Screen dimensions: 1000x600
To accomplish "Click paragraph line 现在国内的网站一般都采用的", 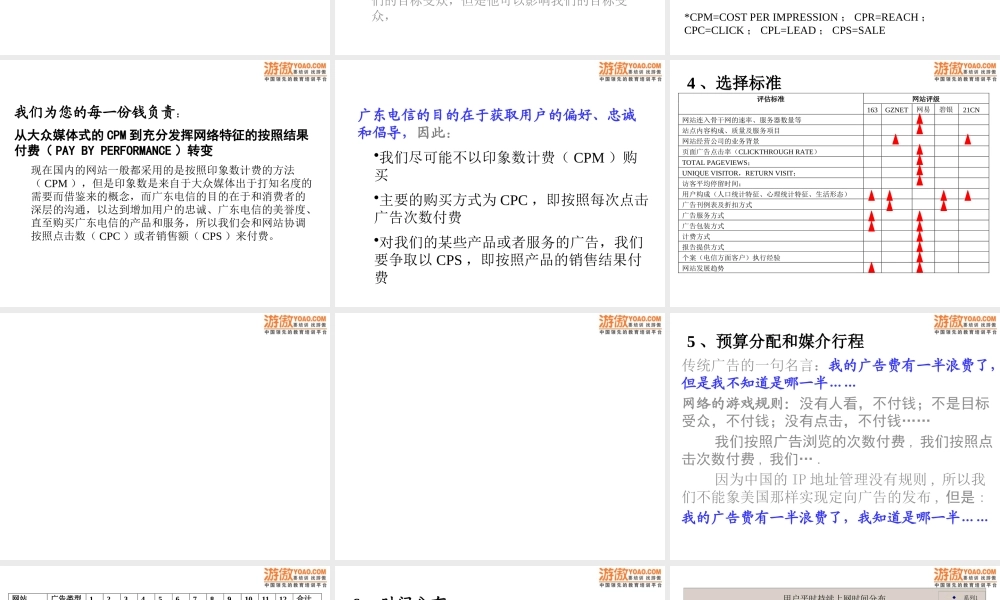I will pos(163,170).
